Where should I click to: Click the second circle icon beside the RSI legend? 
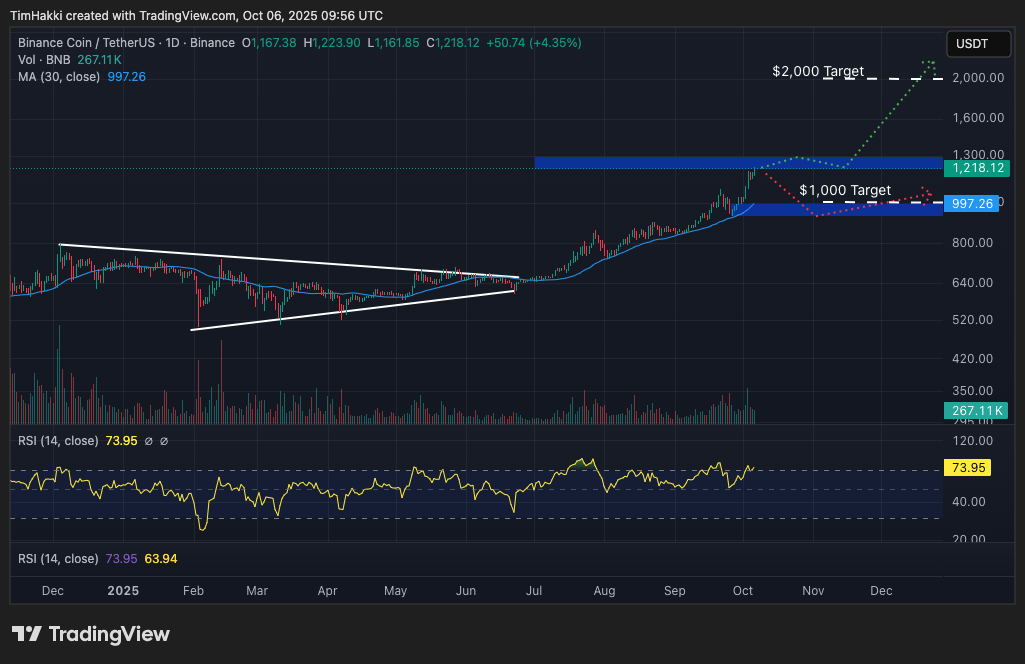(x=164, y=440)
